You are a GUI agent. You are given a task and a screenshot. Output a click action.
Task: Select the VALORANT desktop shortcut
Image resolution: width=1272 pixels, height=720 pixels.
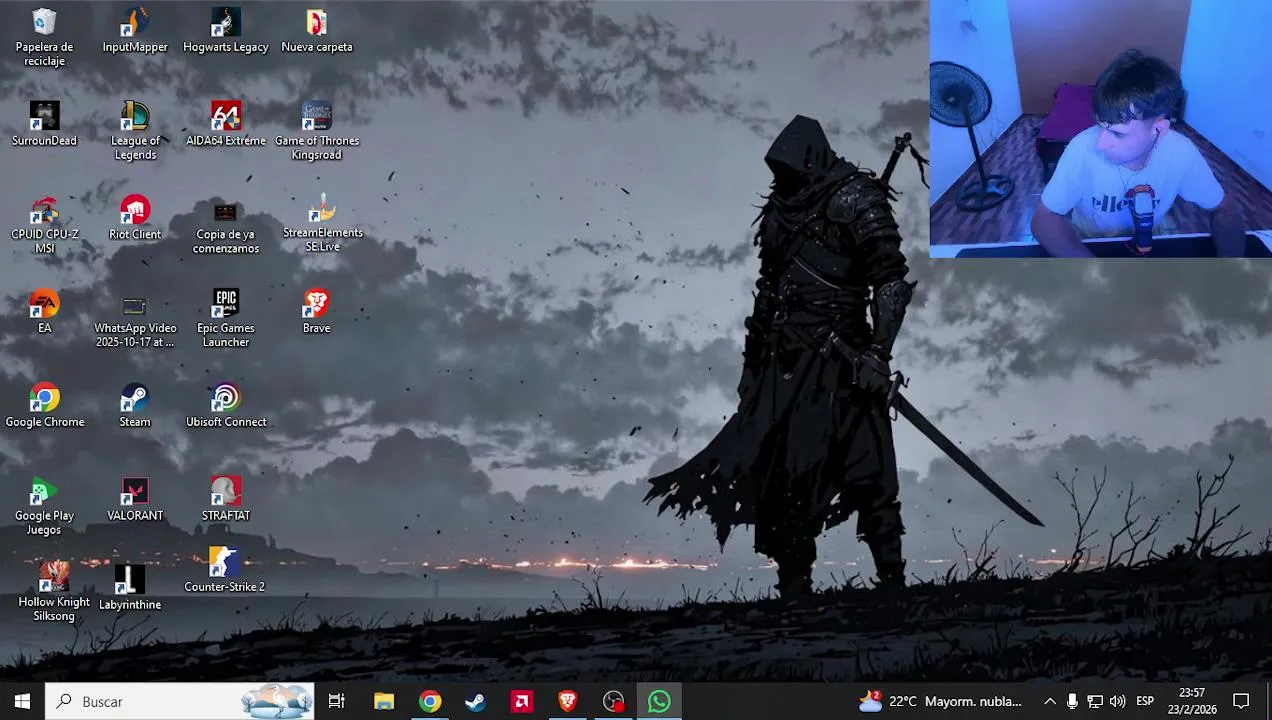[135, 499]
